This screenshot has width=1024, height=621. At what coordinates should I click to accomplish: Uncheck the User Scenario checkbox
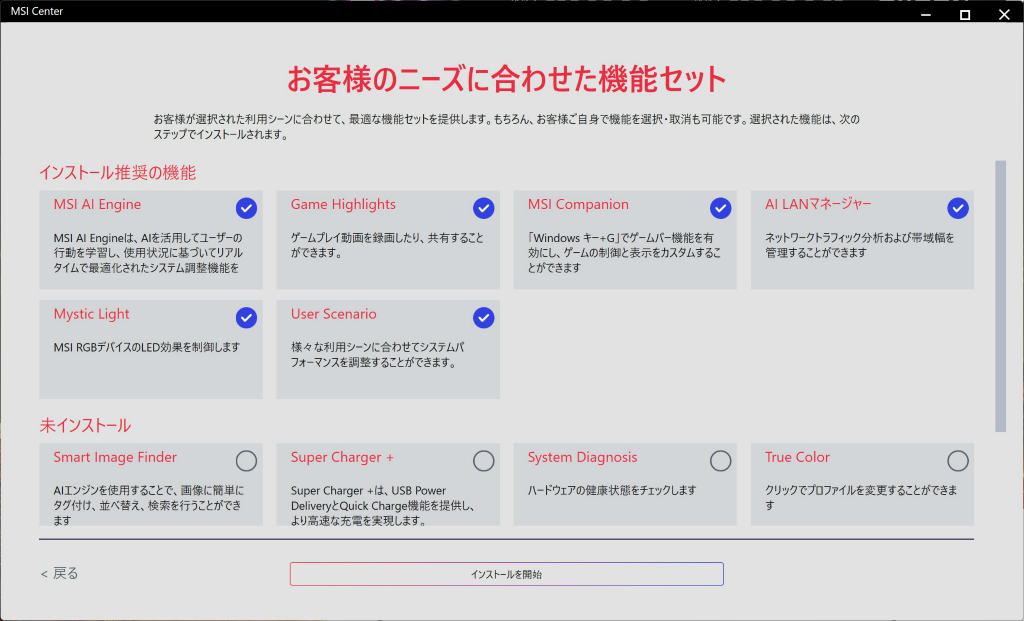(x=483, y=318)
